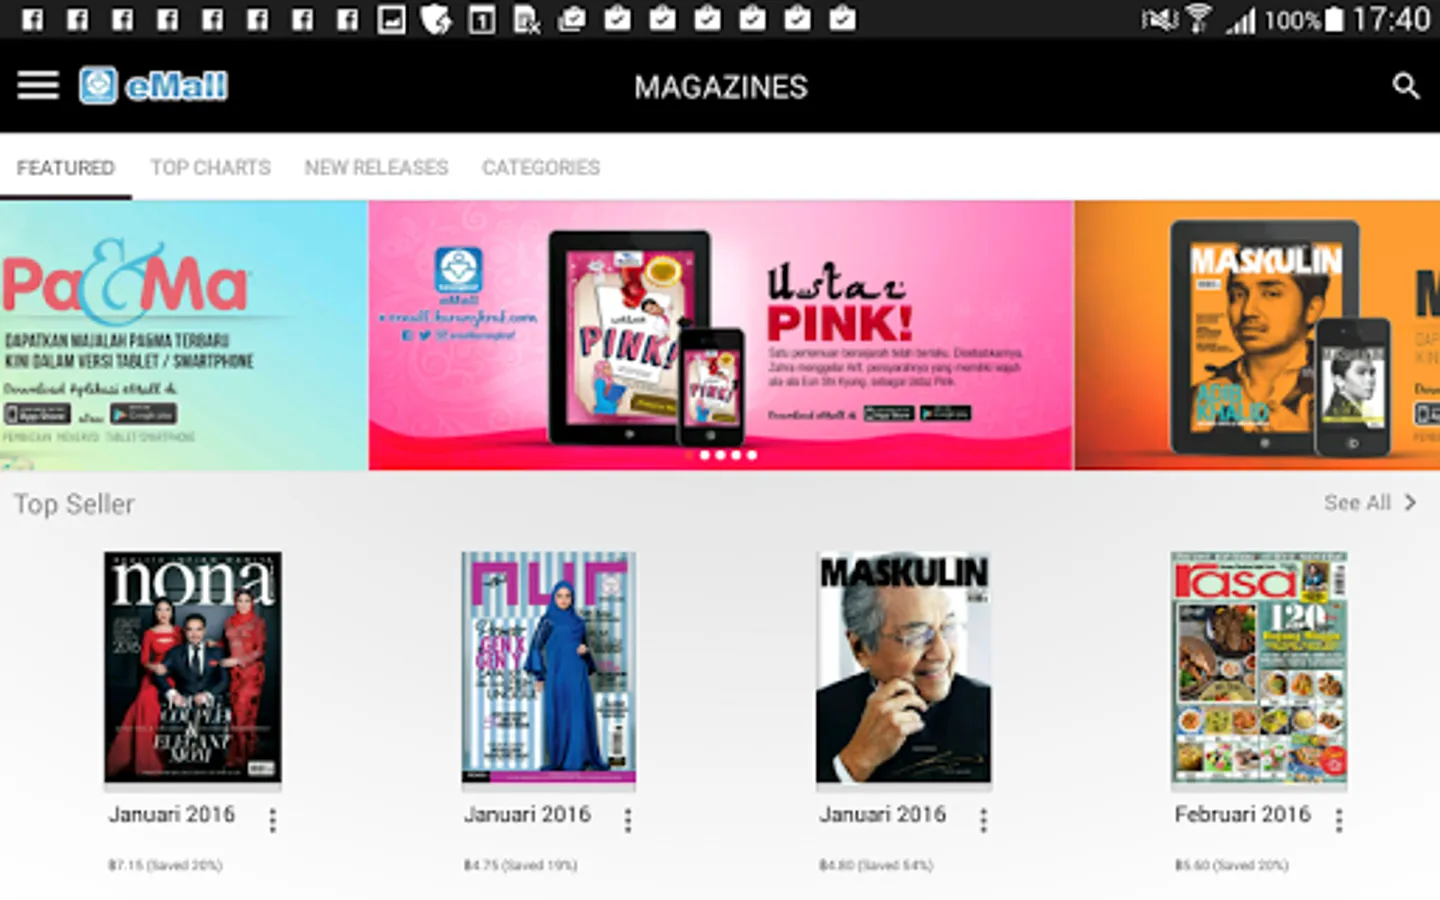The height and width of the screenshot is (900, 1440).
Task: Click Januari 2016 title under nur cover
Action: point(527,815)
